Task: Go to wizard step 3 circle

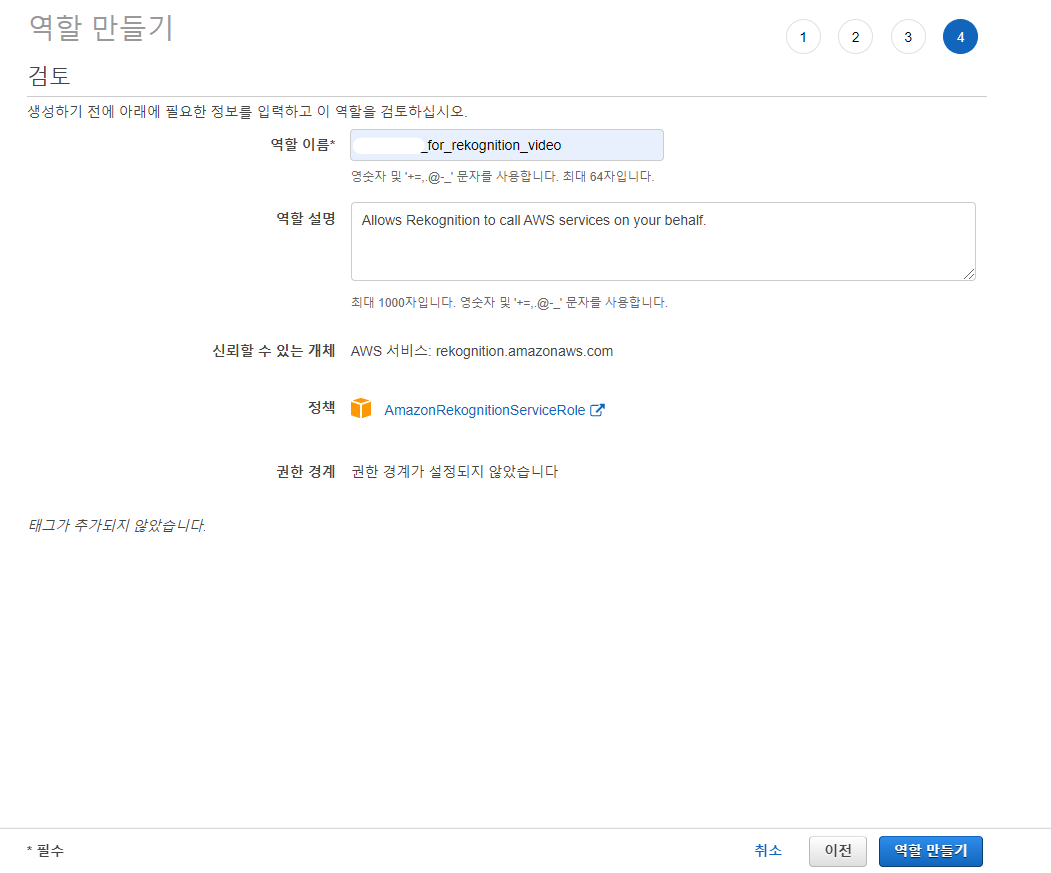Action: (908, 37)
